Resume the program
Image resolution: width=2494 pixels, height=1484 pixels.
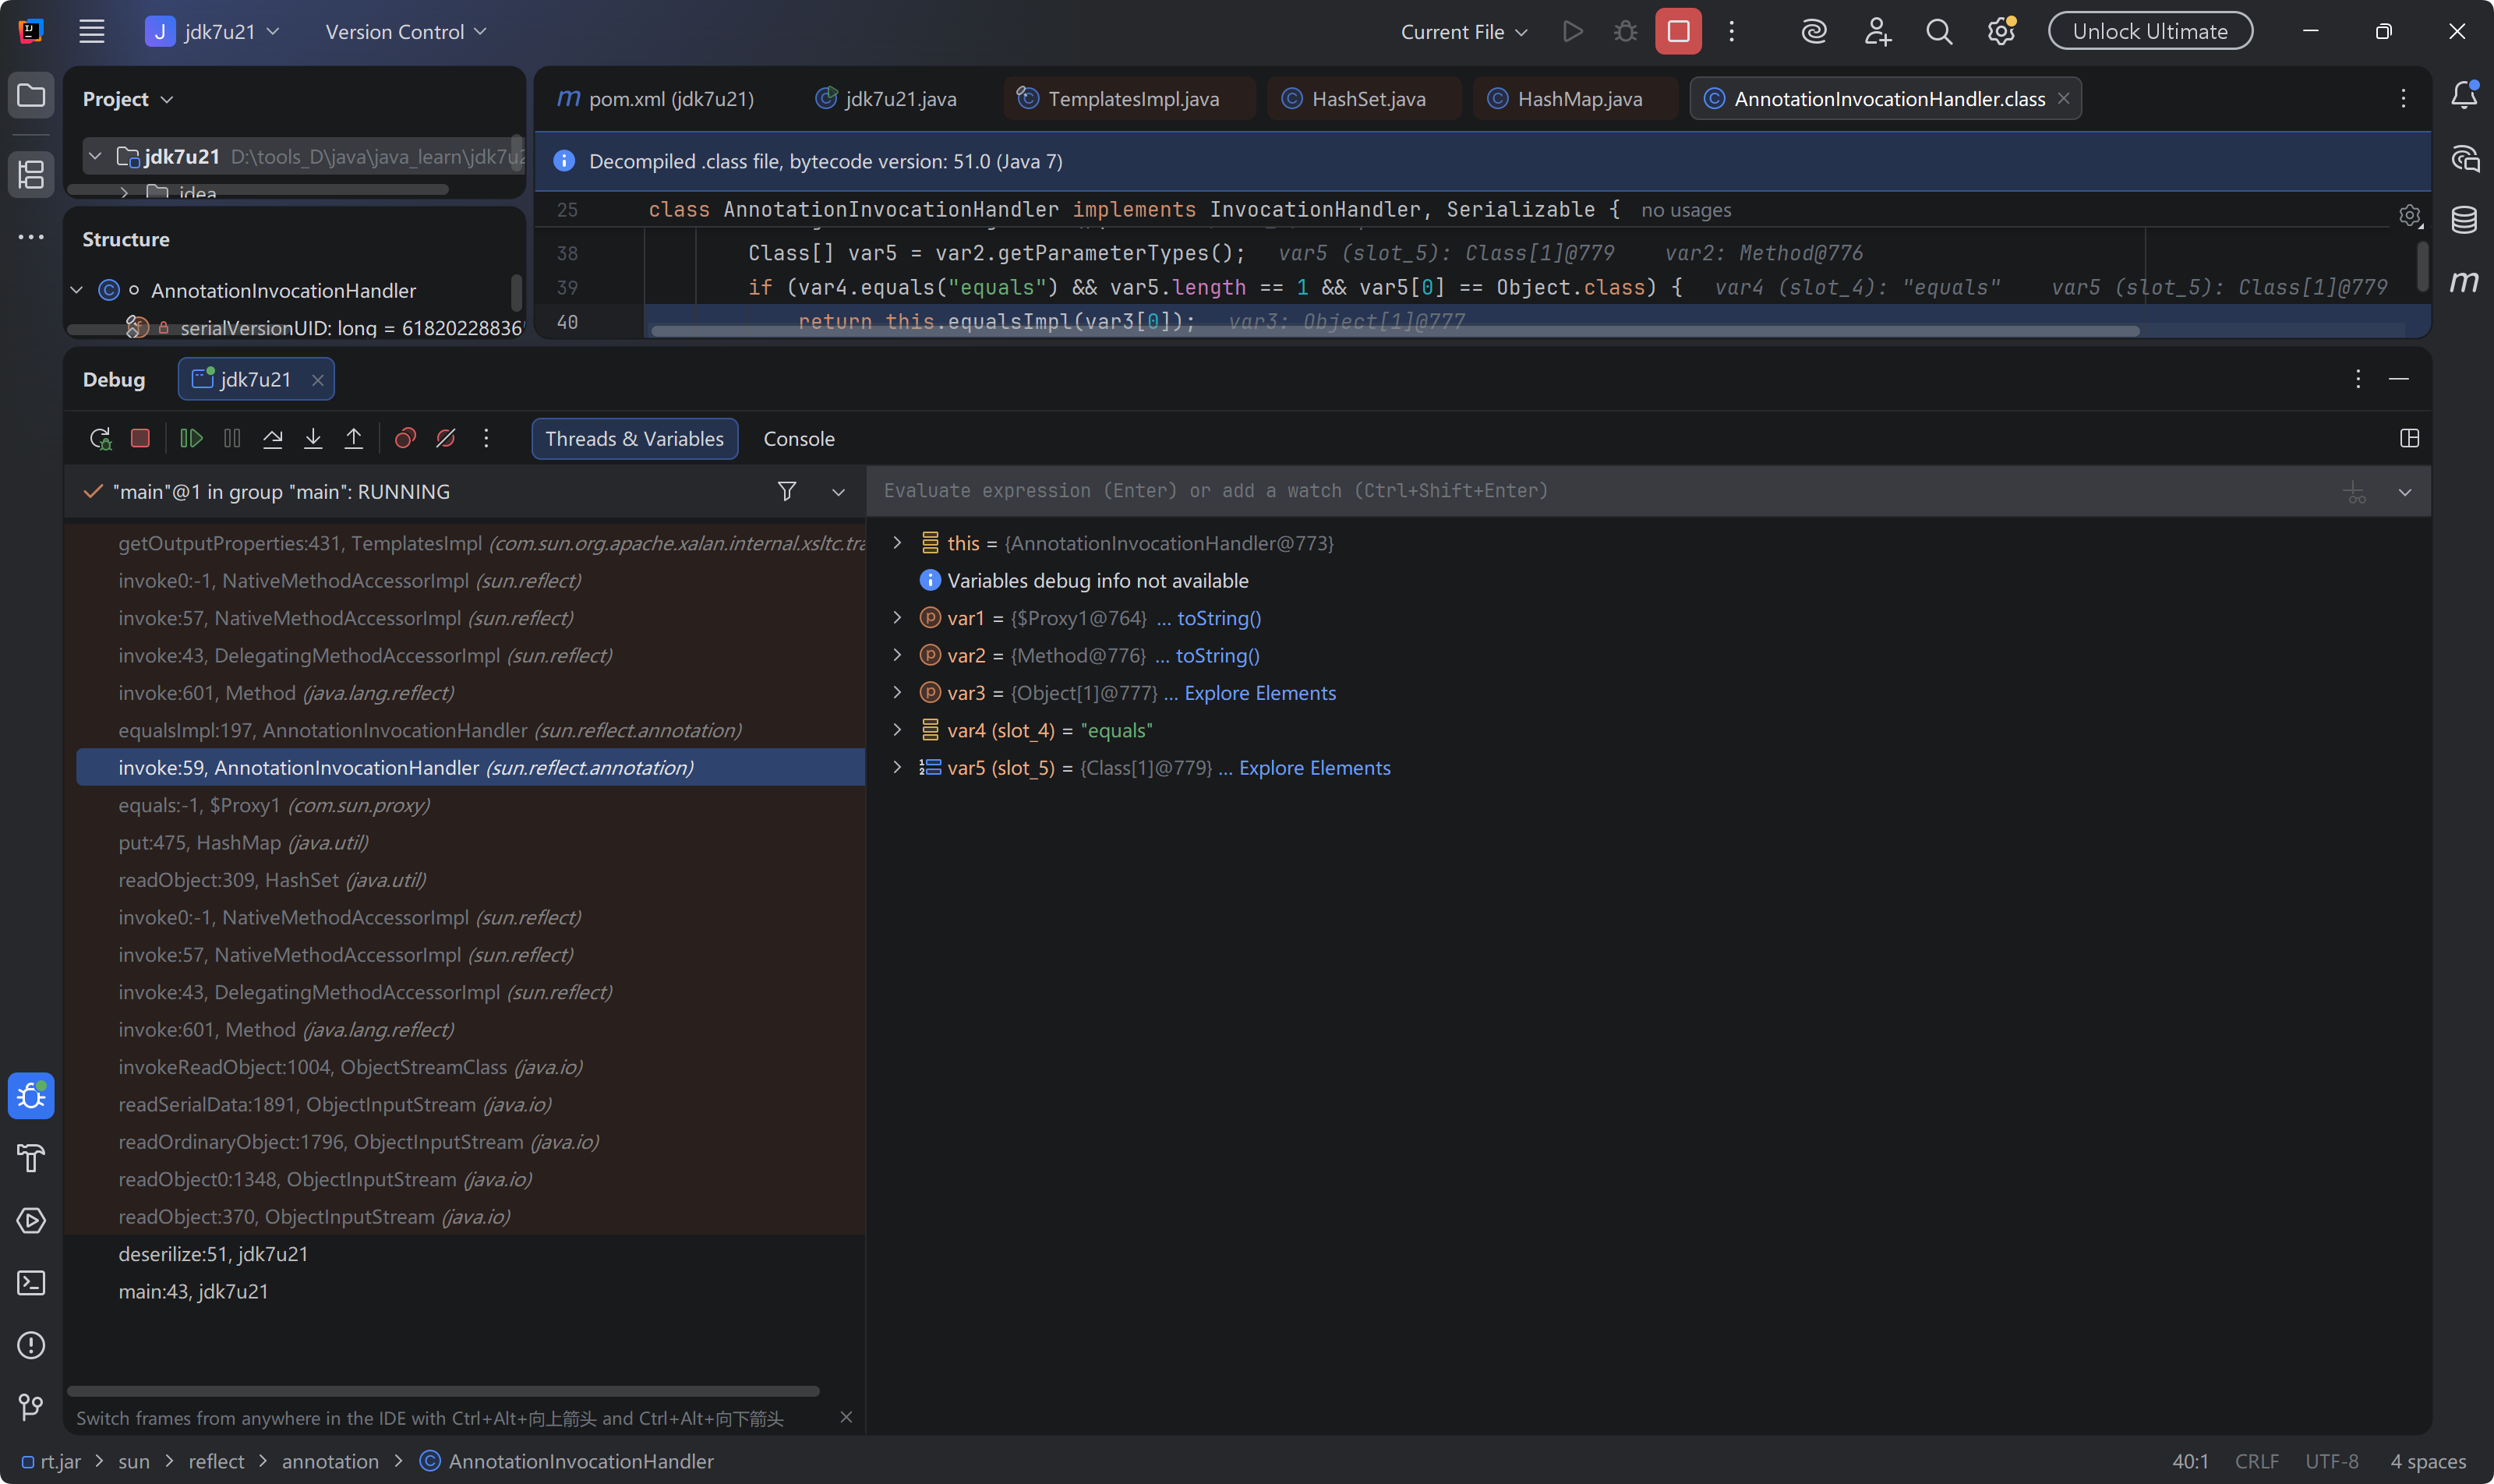[191, 438]
